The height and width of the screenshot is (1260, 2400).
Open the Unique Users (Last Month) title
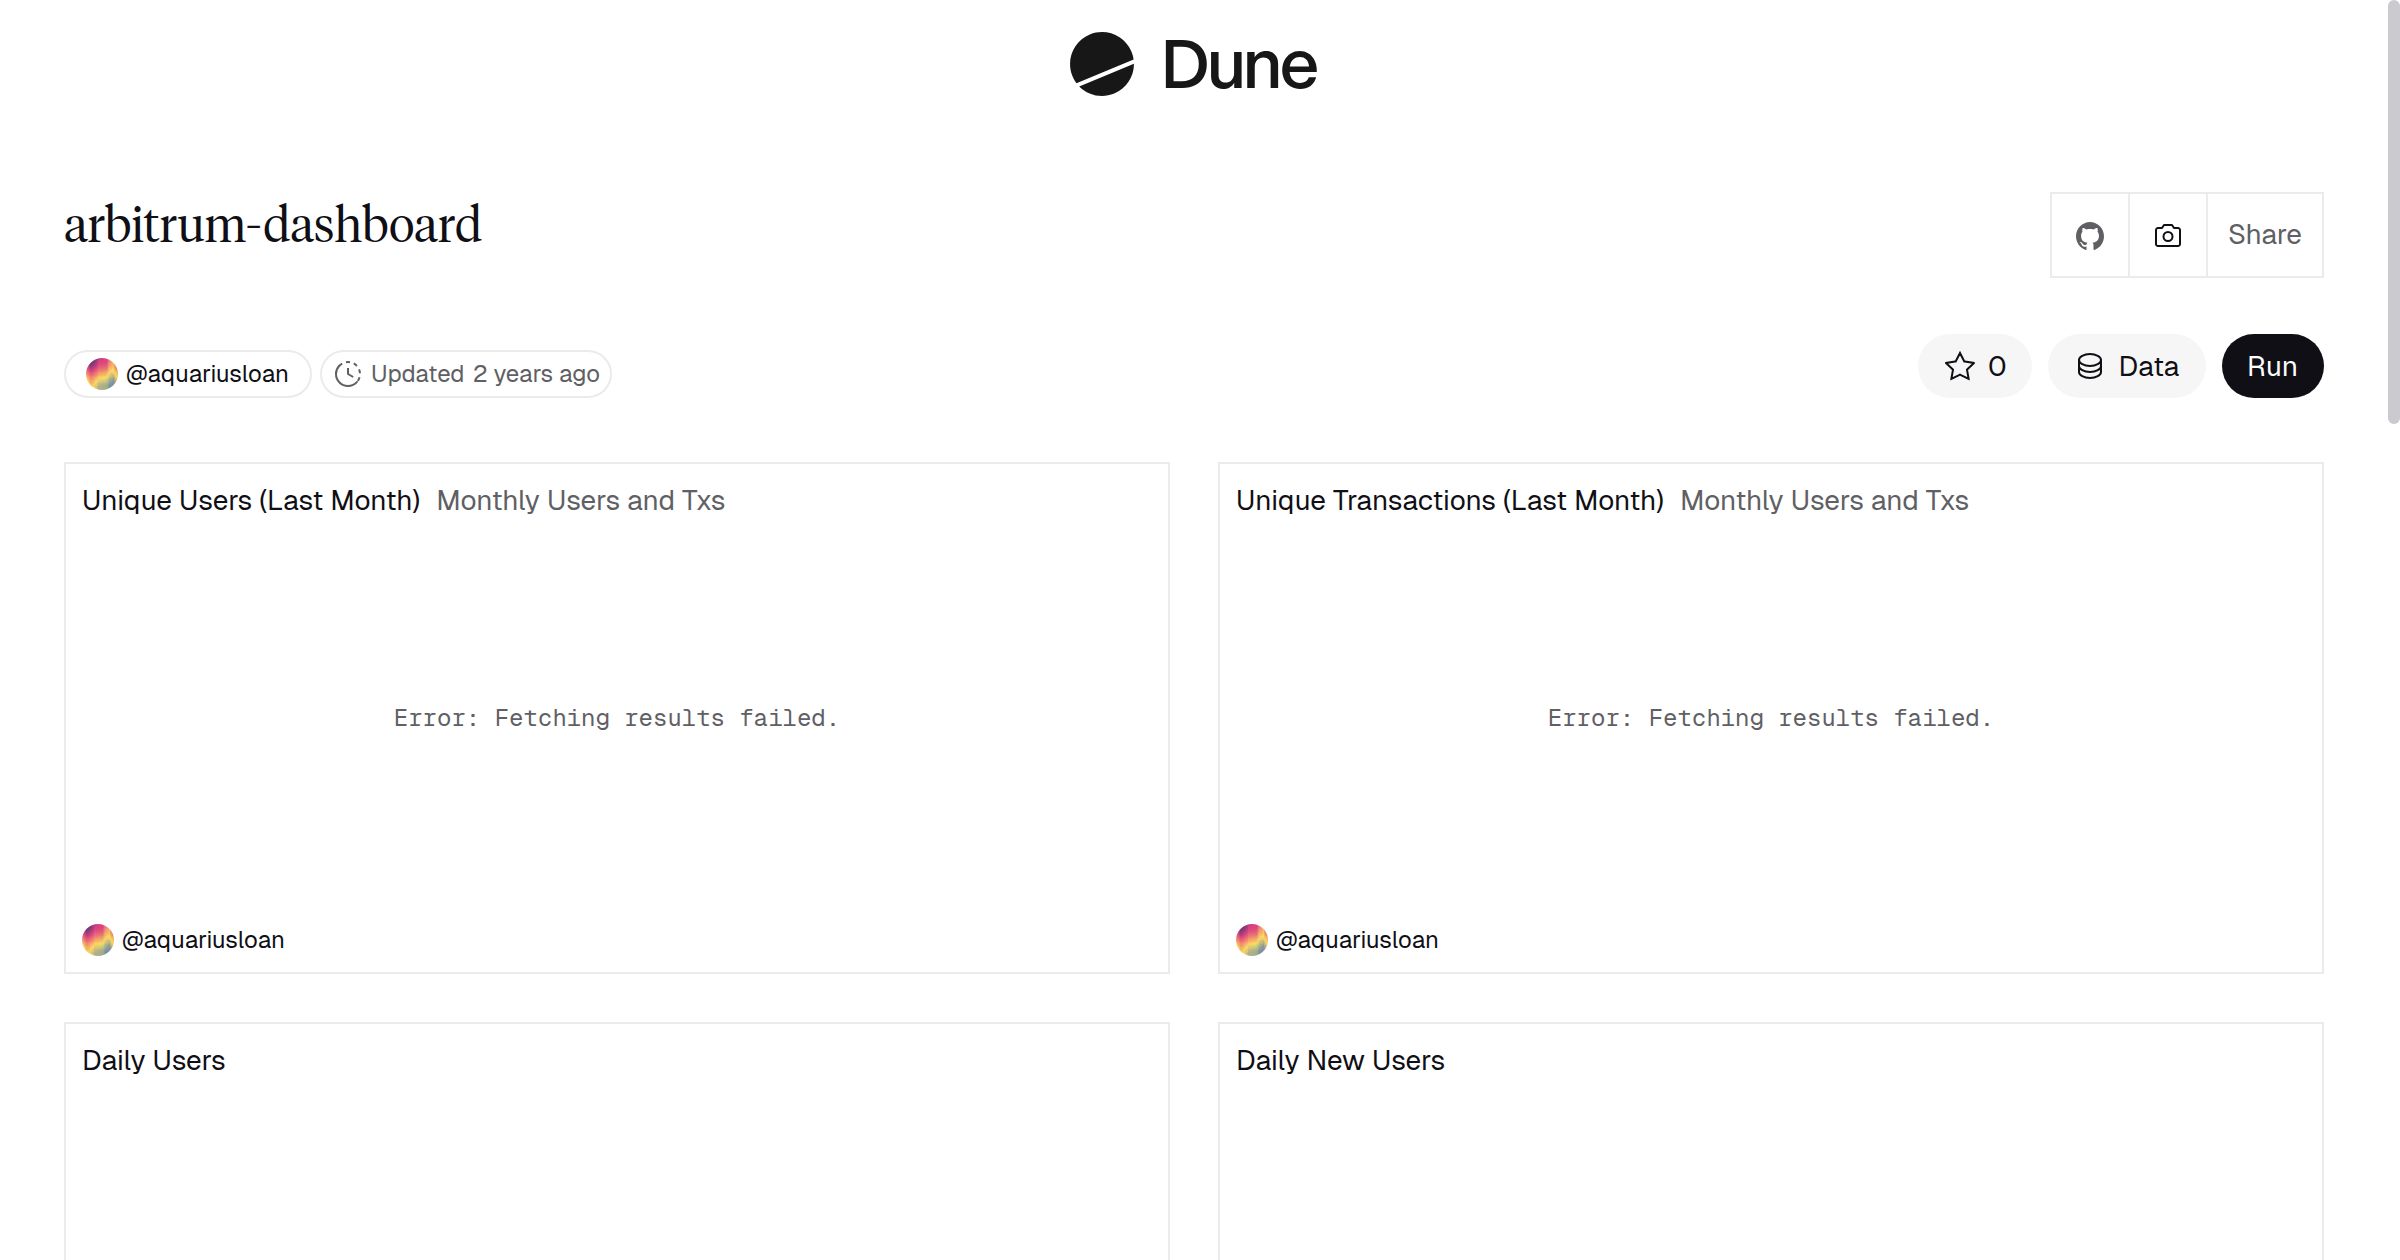[251, 500]
